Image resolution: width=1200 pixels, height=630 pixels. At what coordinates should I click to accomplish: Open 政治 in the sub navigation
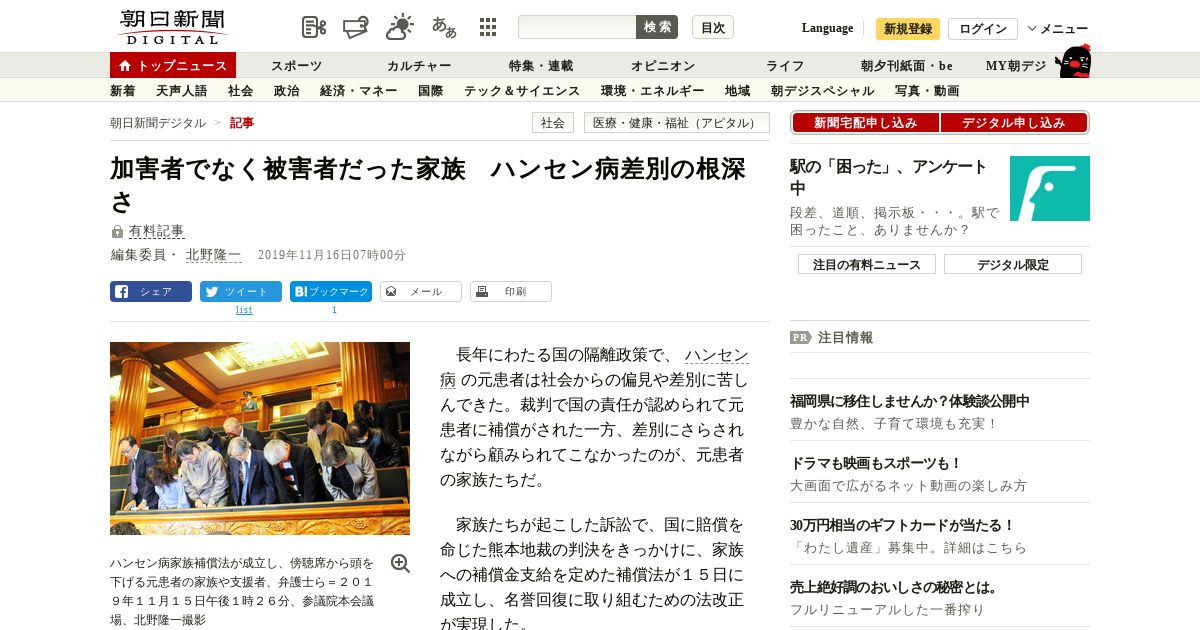click(287, 91)
